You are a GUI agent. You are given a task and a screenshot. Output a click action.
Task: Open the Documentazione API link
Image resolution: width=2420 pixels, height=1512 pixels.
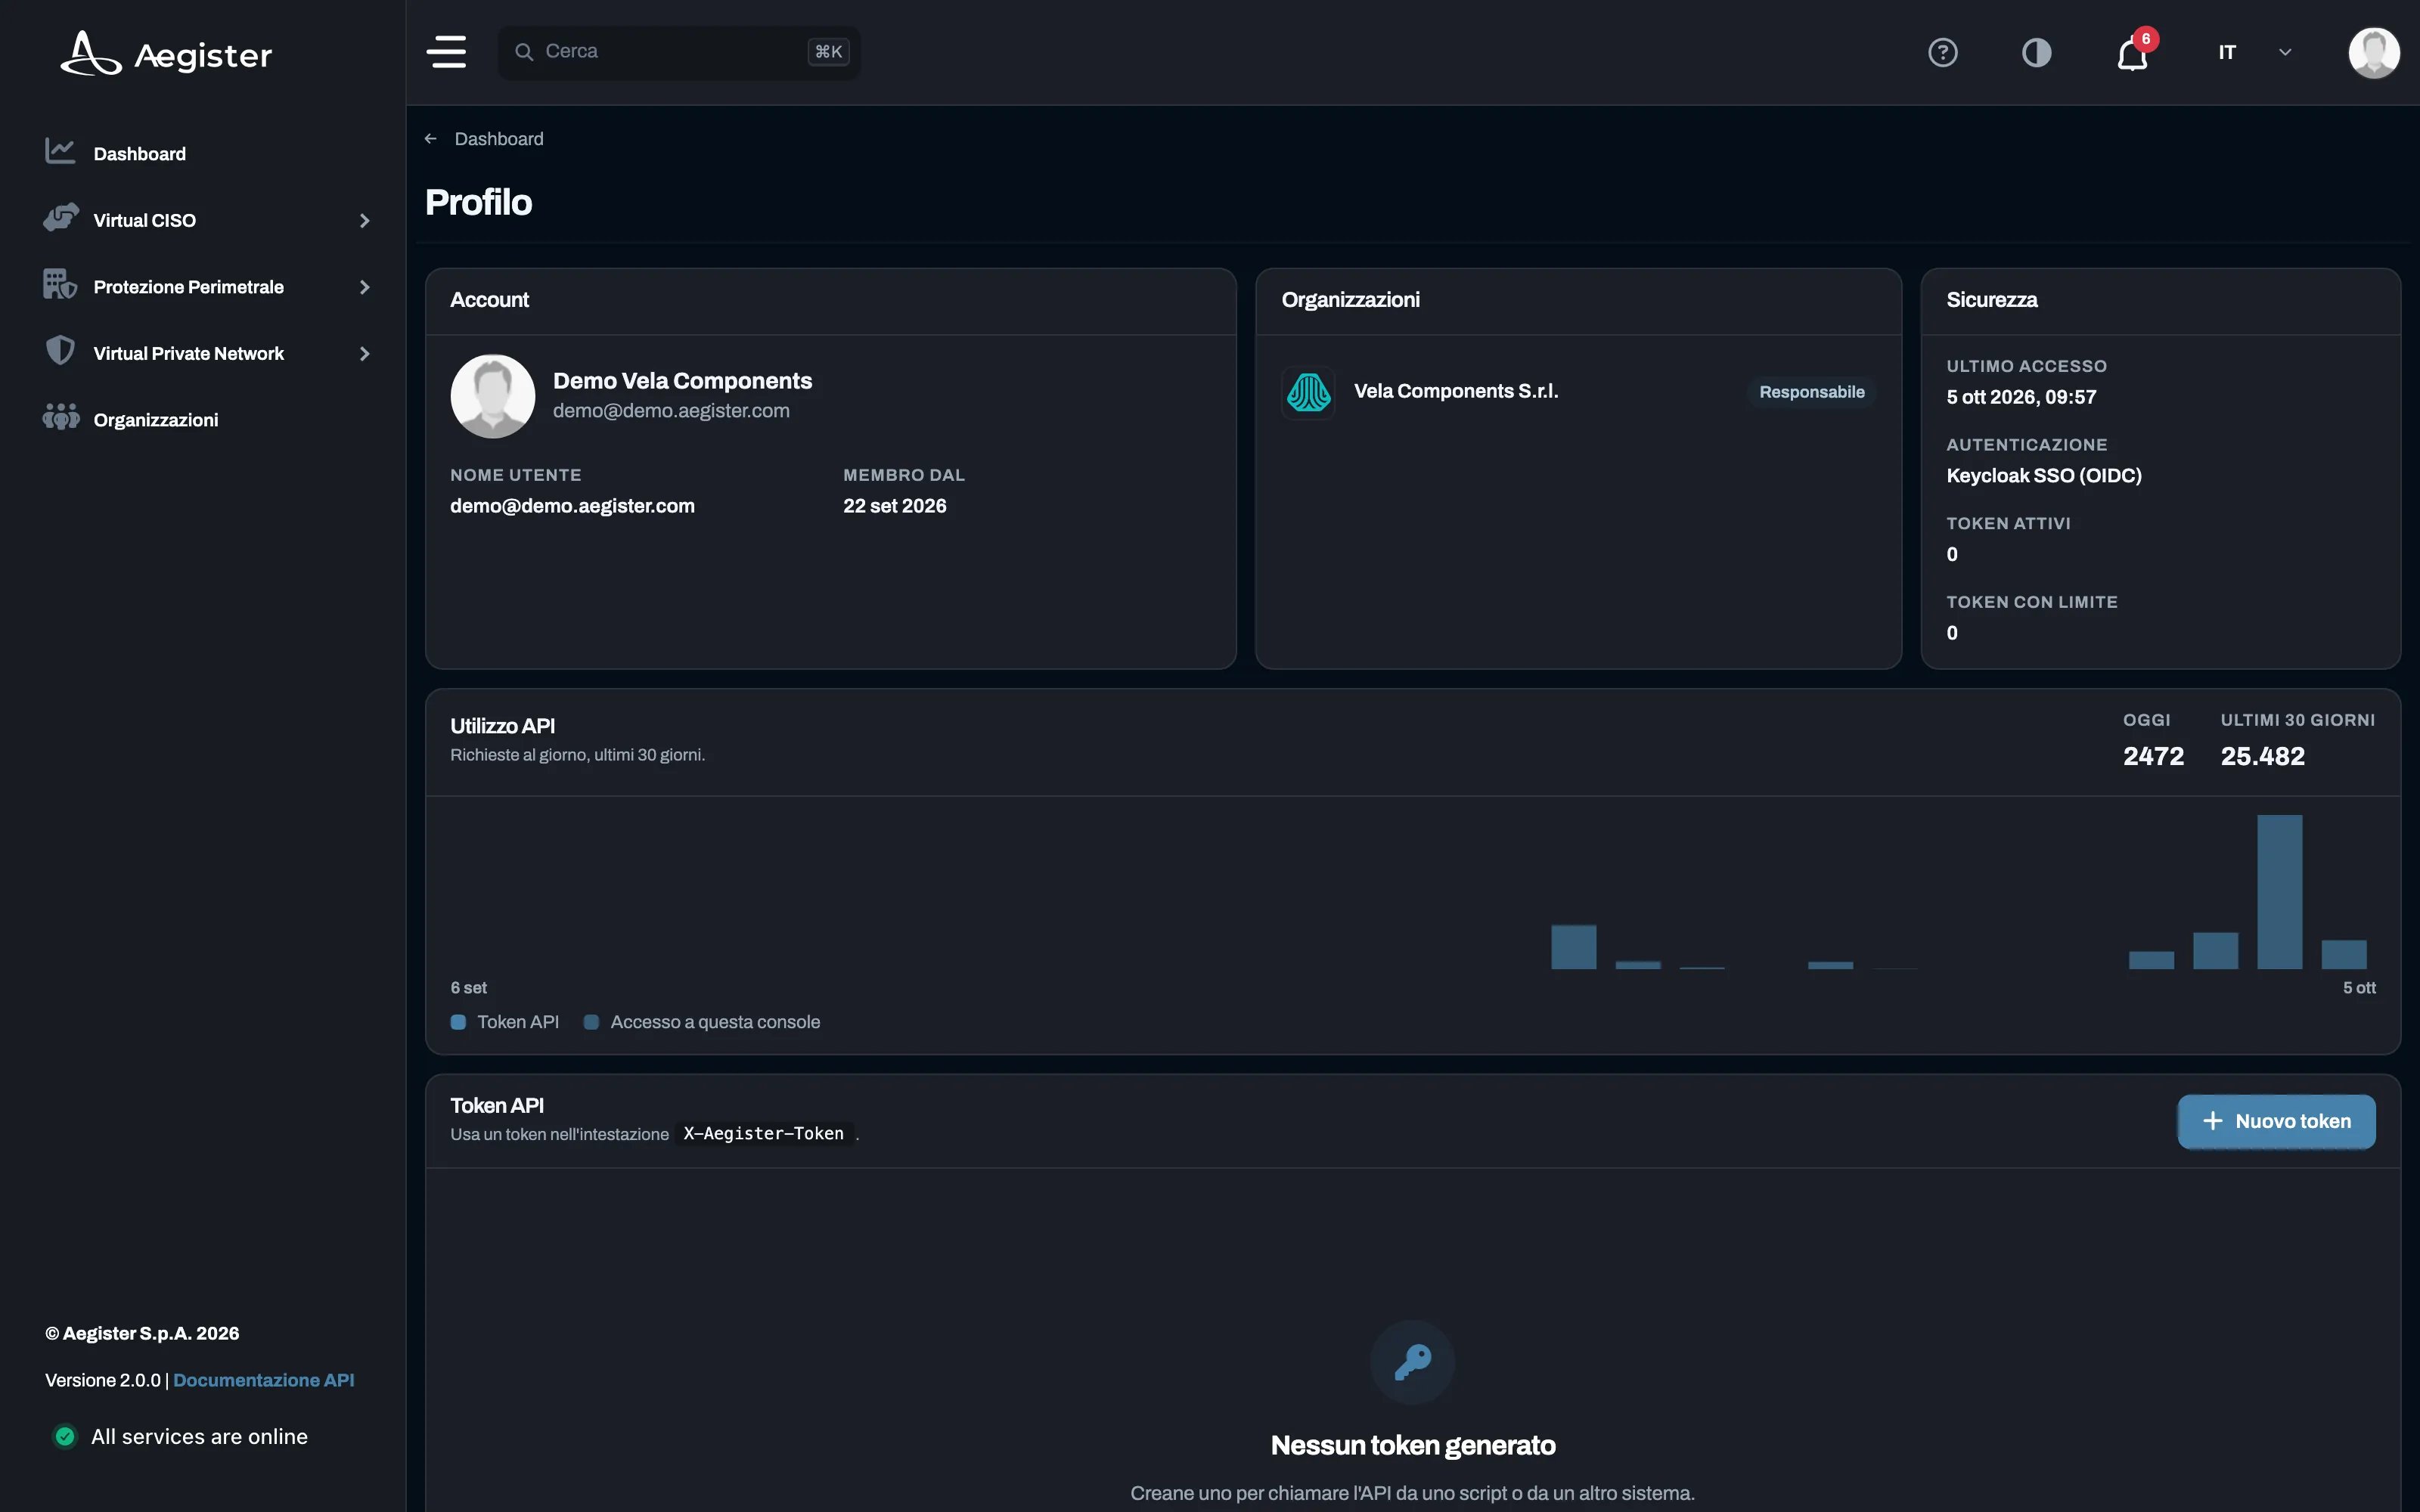(x=264, y=1380)
